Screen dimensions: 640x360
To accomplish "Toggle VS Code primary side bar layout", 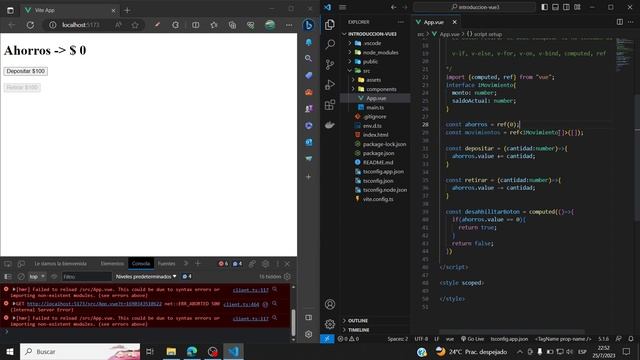I will [544, 7].
